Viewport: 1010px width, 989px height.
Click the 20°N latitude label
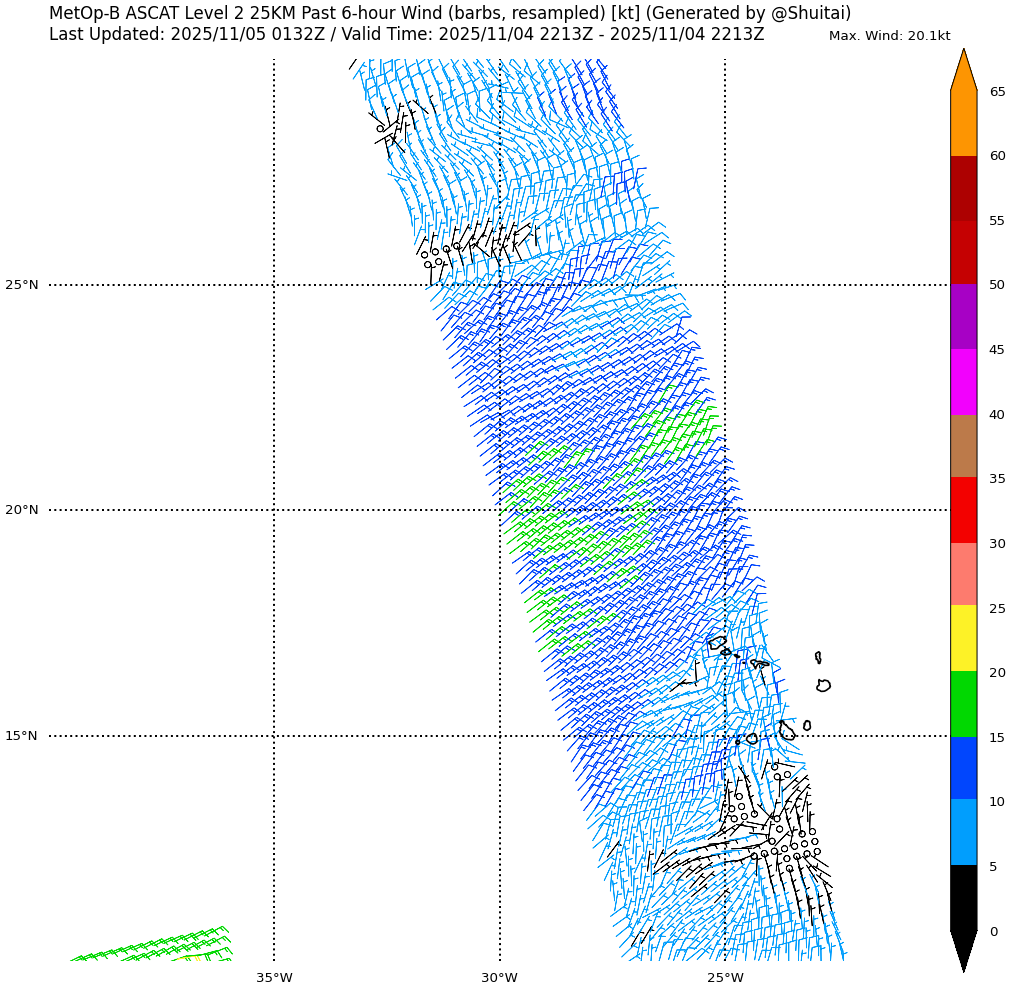(x=22, y=510)
